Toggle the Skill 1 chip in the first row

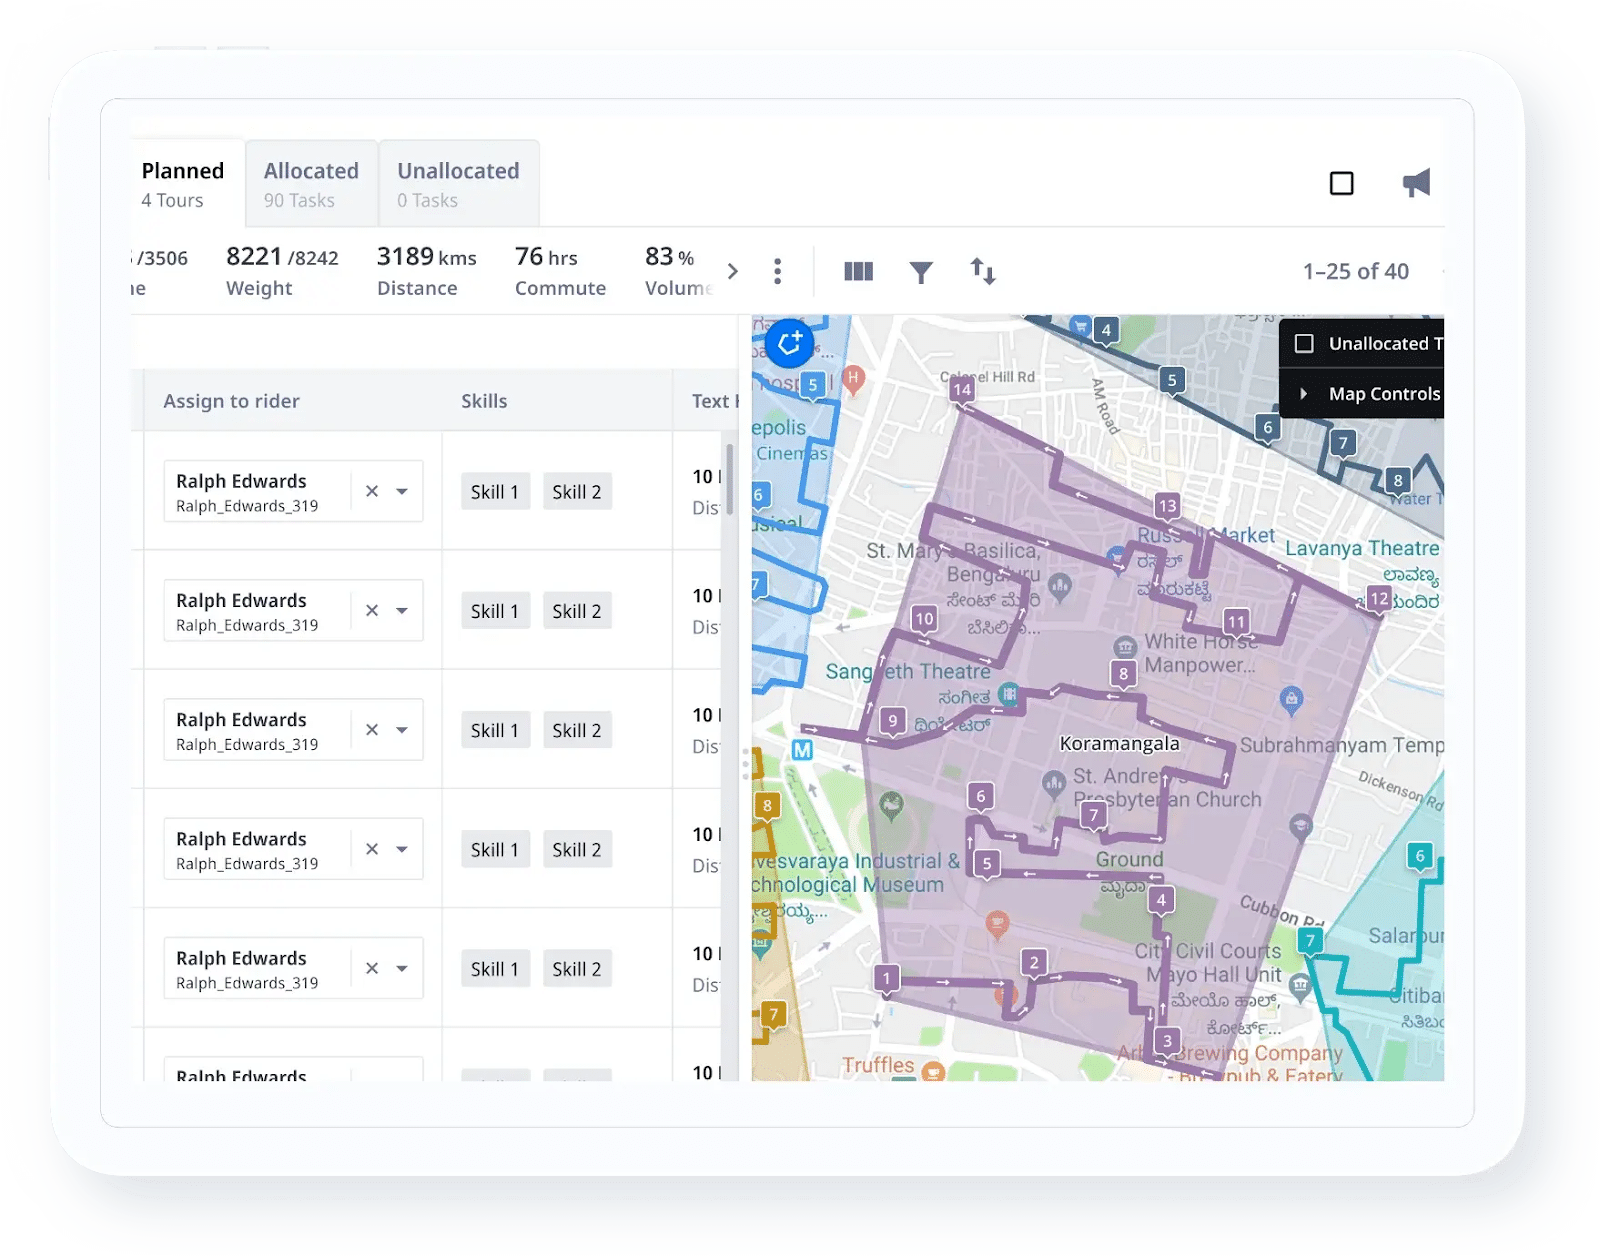(x=494, y=491)
